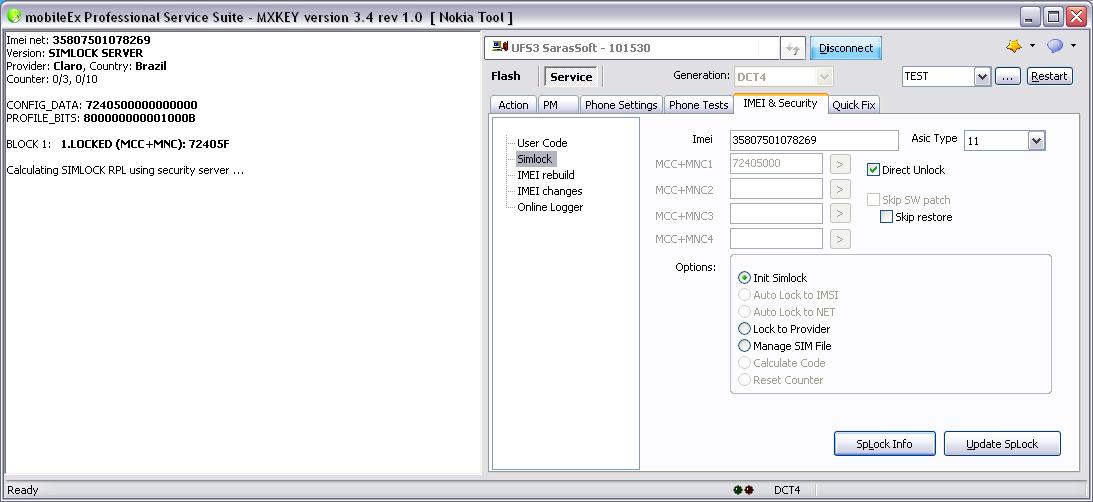Disconnect from the UFS3 interface

point(846,48)
